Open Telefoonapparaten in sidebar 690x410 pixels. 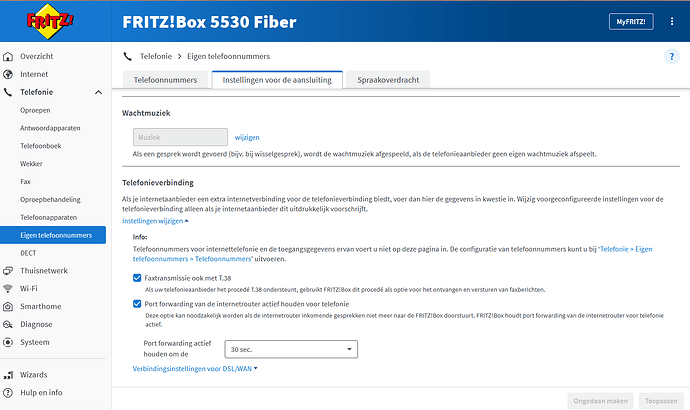pyautogui.click(x=48, y=217)
